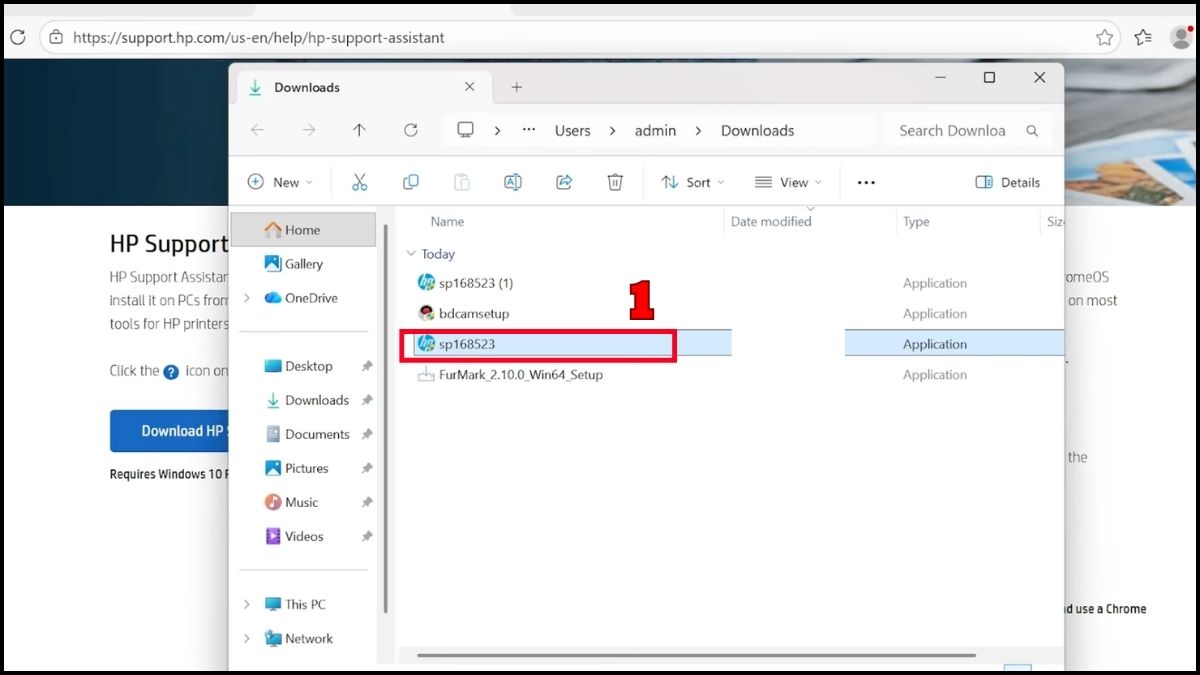Screen dimensions: 1200x675
Task: Go back with Explorer's back arrow
Action: coord(257,130)
